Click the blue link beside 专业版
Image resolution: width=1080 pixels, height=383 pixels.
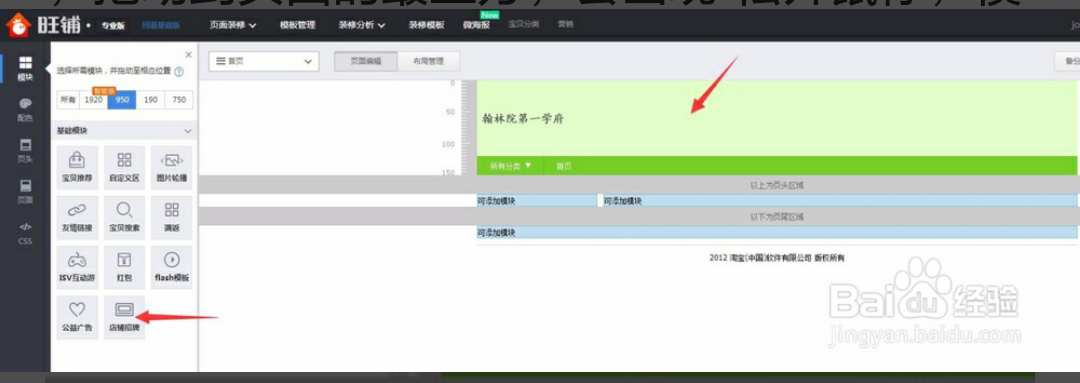pos(160,26)
